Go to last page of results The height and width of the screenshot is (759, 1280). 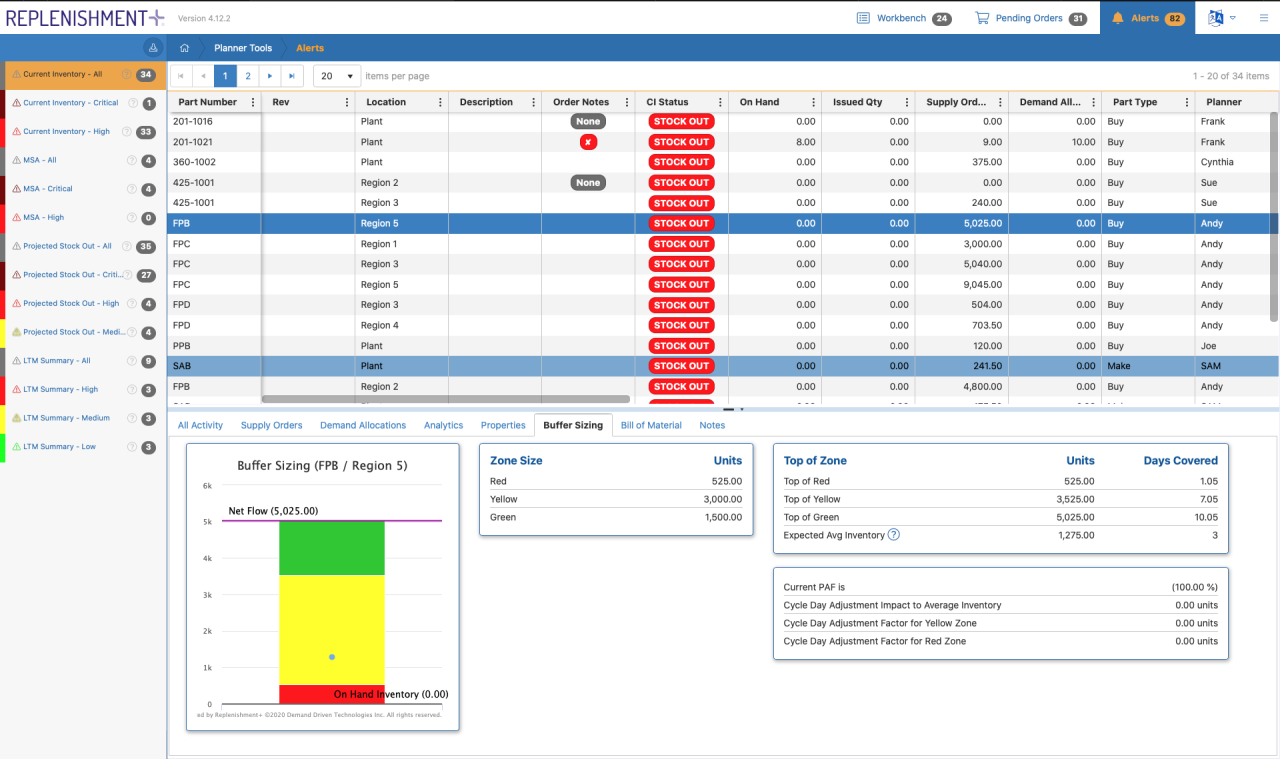tap(291, 76)
